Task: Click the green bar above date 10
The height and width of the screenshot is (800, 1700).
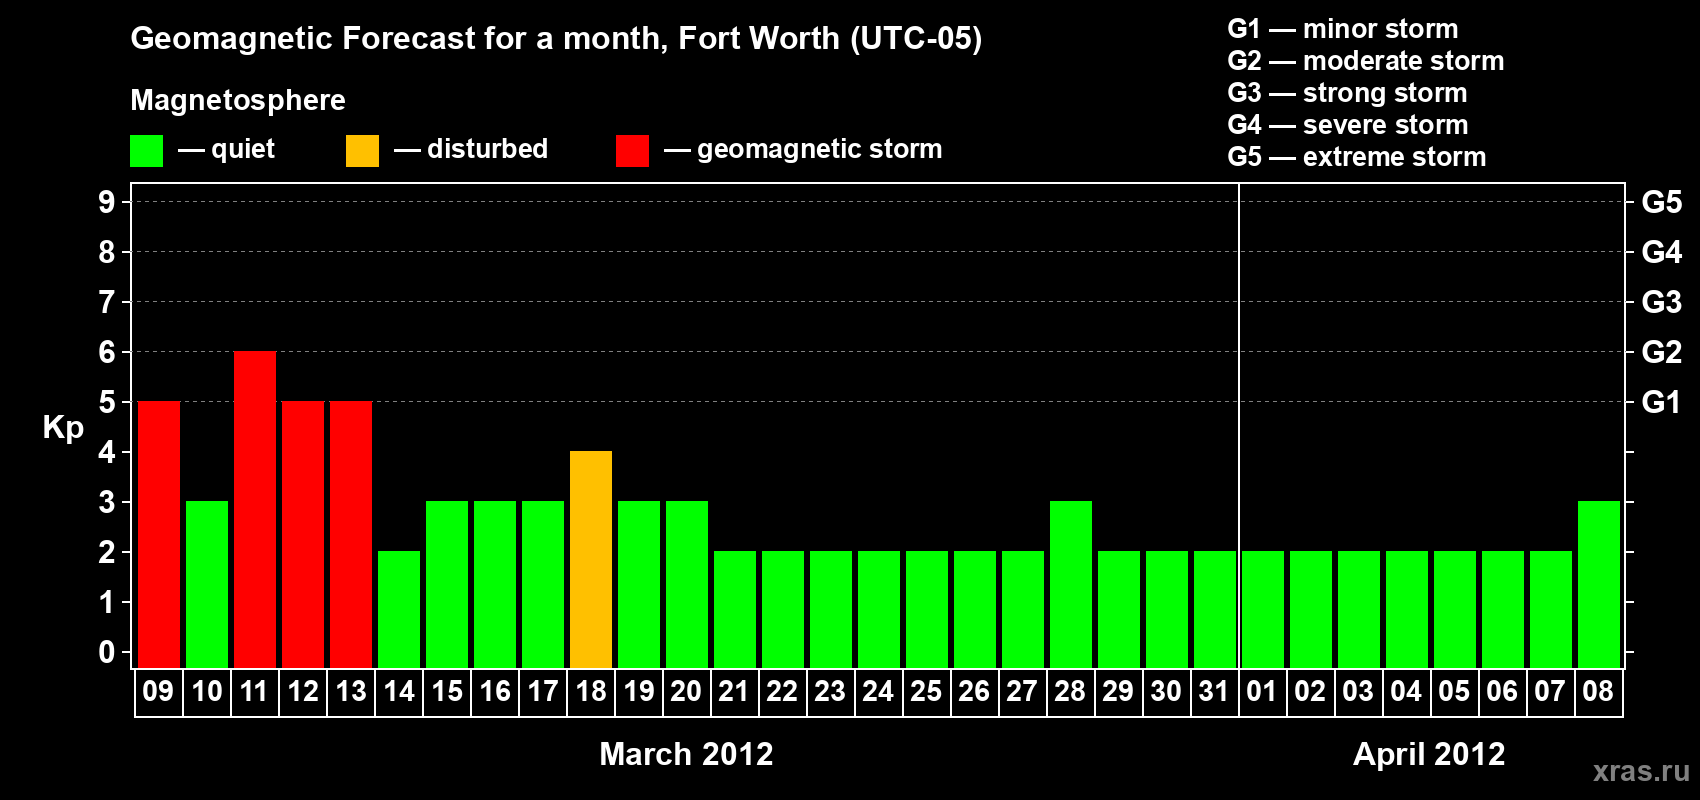Action: coord(207,585)
